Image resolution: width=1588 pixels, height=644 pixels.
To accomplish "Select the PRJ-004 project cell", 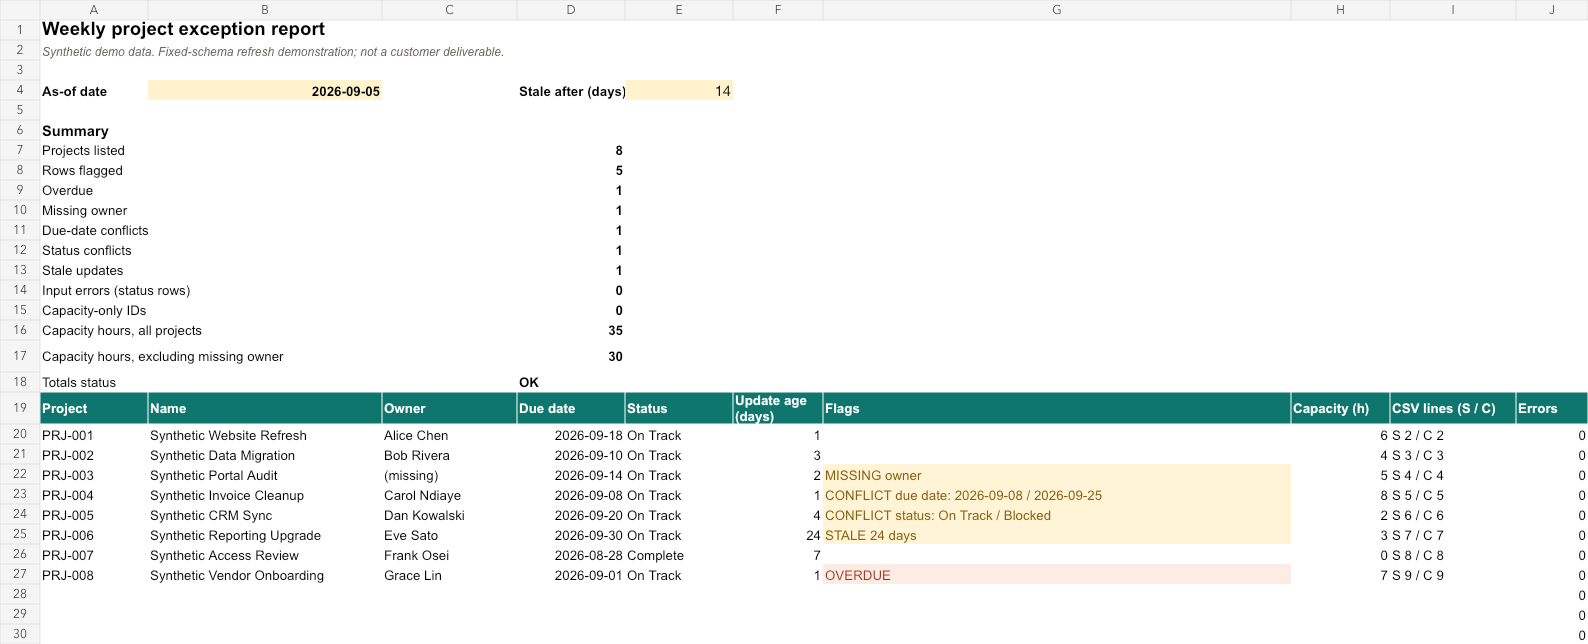I will tap(94, 495).
